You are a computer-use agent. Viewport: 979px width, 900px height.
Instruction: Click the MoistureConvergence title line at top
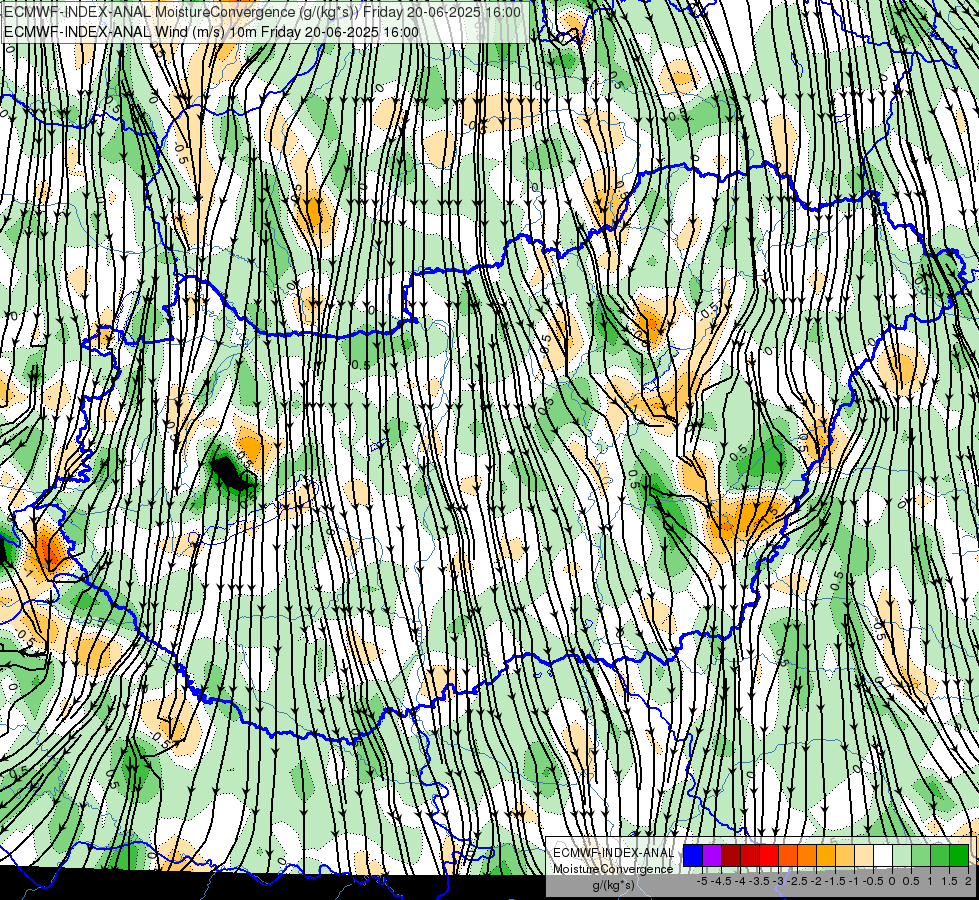(x=262, y=12)
